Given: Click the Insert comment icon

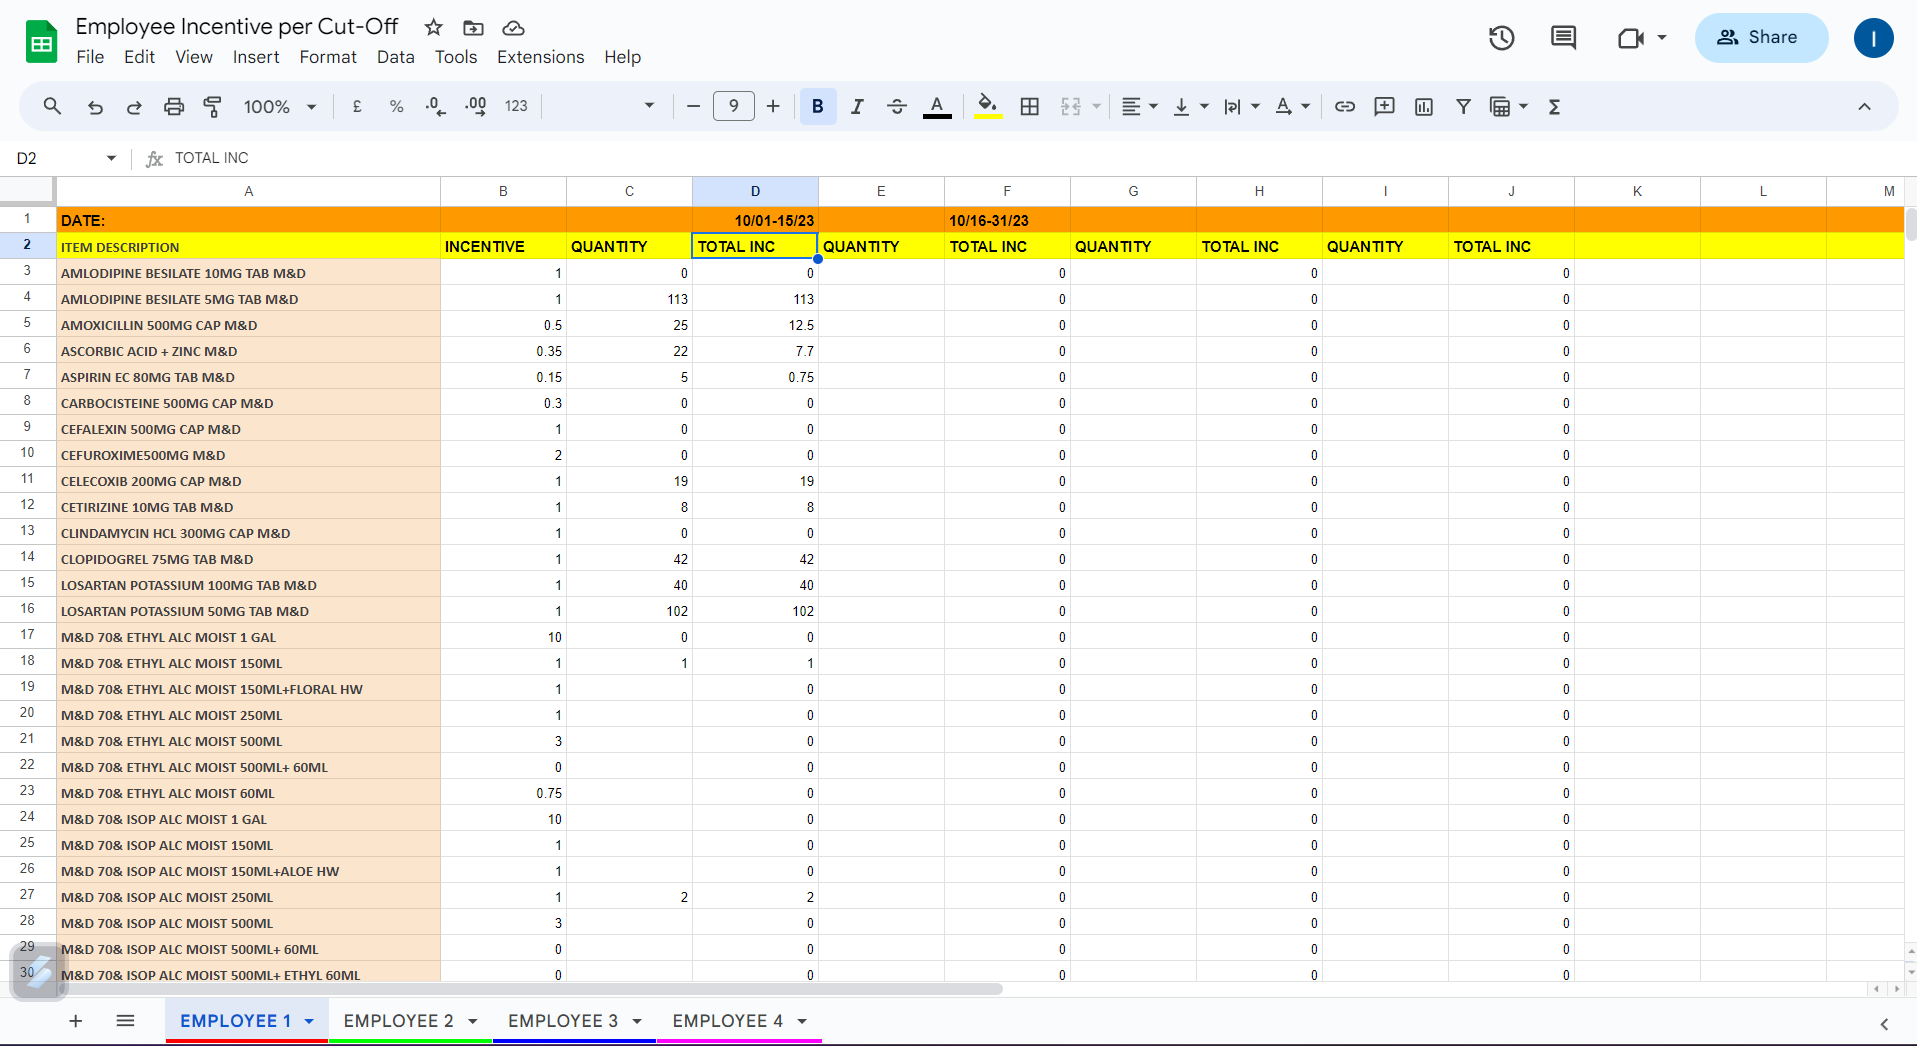Looking at the screenshot, I should pyautogui.click(x=1384, y=106).
